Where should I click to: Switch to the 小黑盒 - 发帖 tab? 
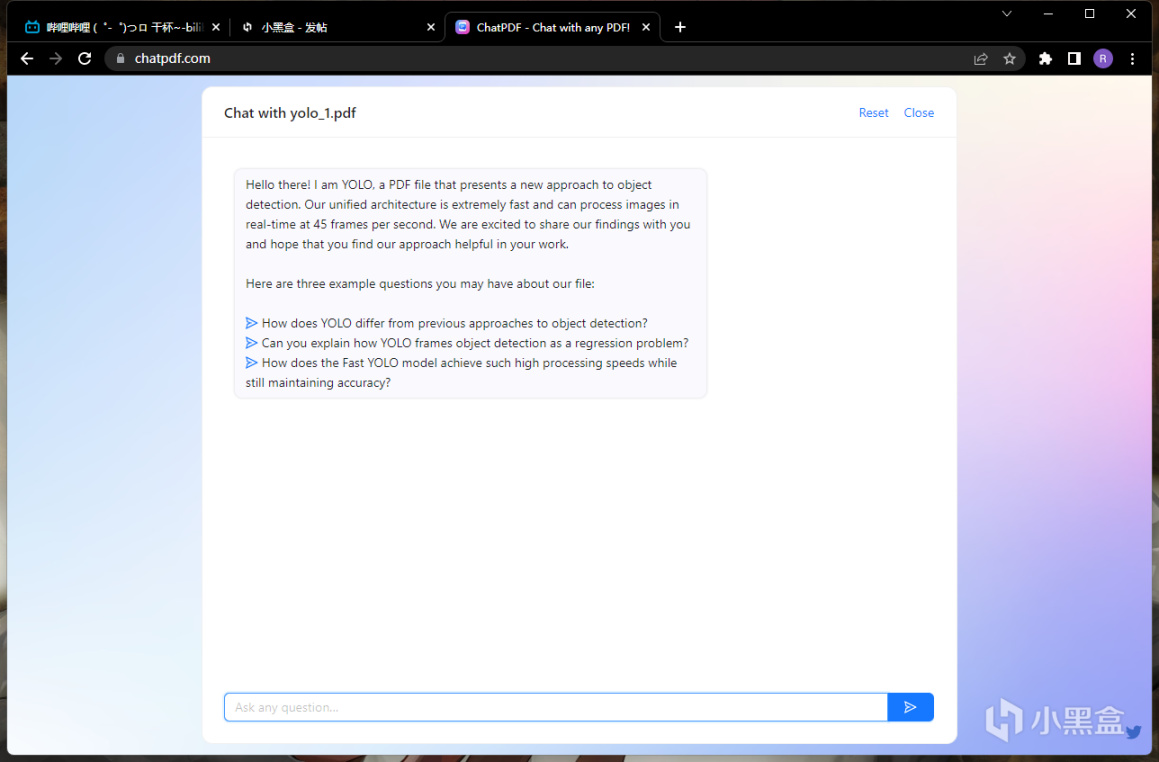pyautogui.click(x=336, y=27)
